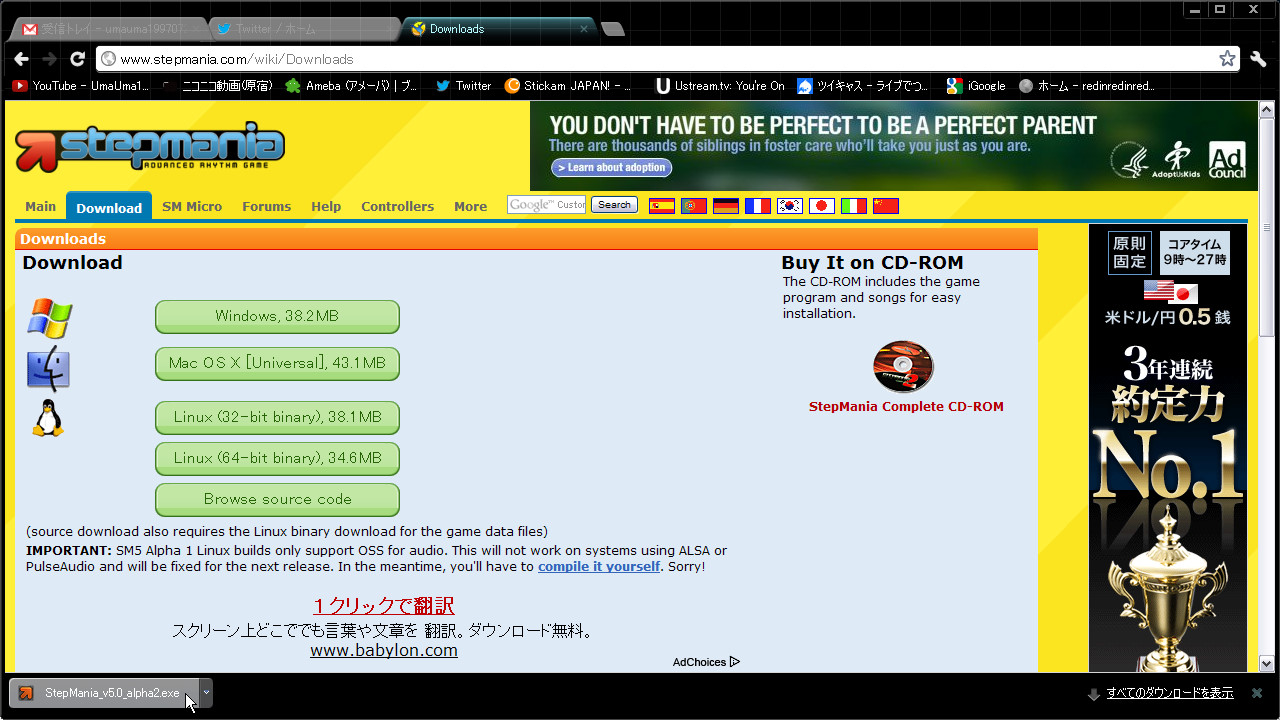Open StepMania_v5.0_alpha2.exe download item
This screenshot has width=1280, height=720.
point(104,693)
